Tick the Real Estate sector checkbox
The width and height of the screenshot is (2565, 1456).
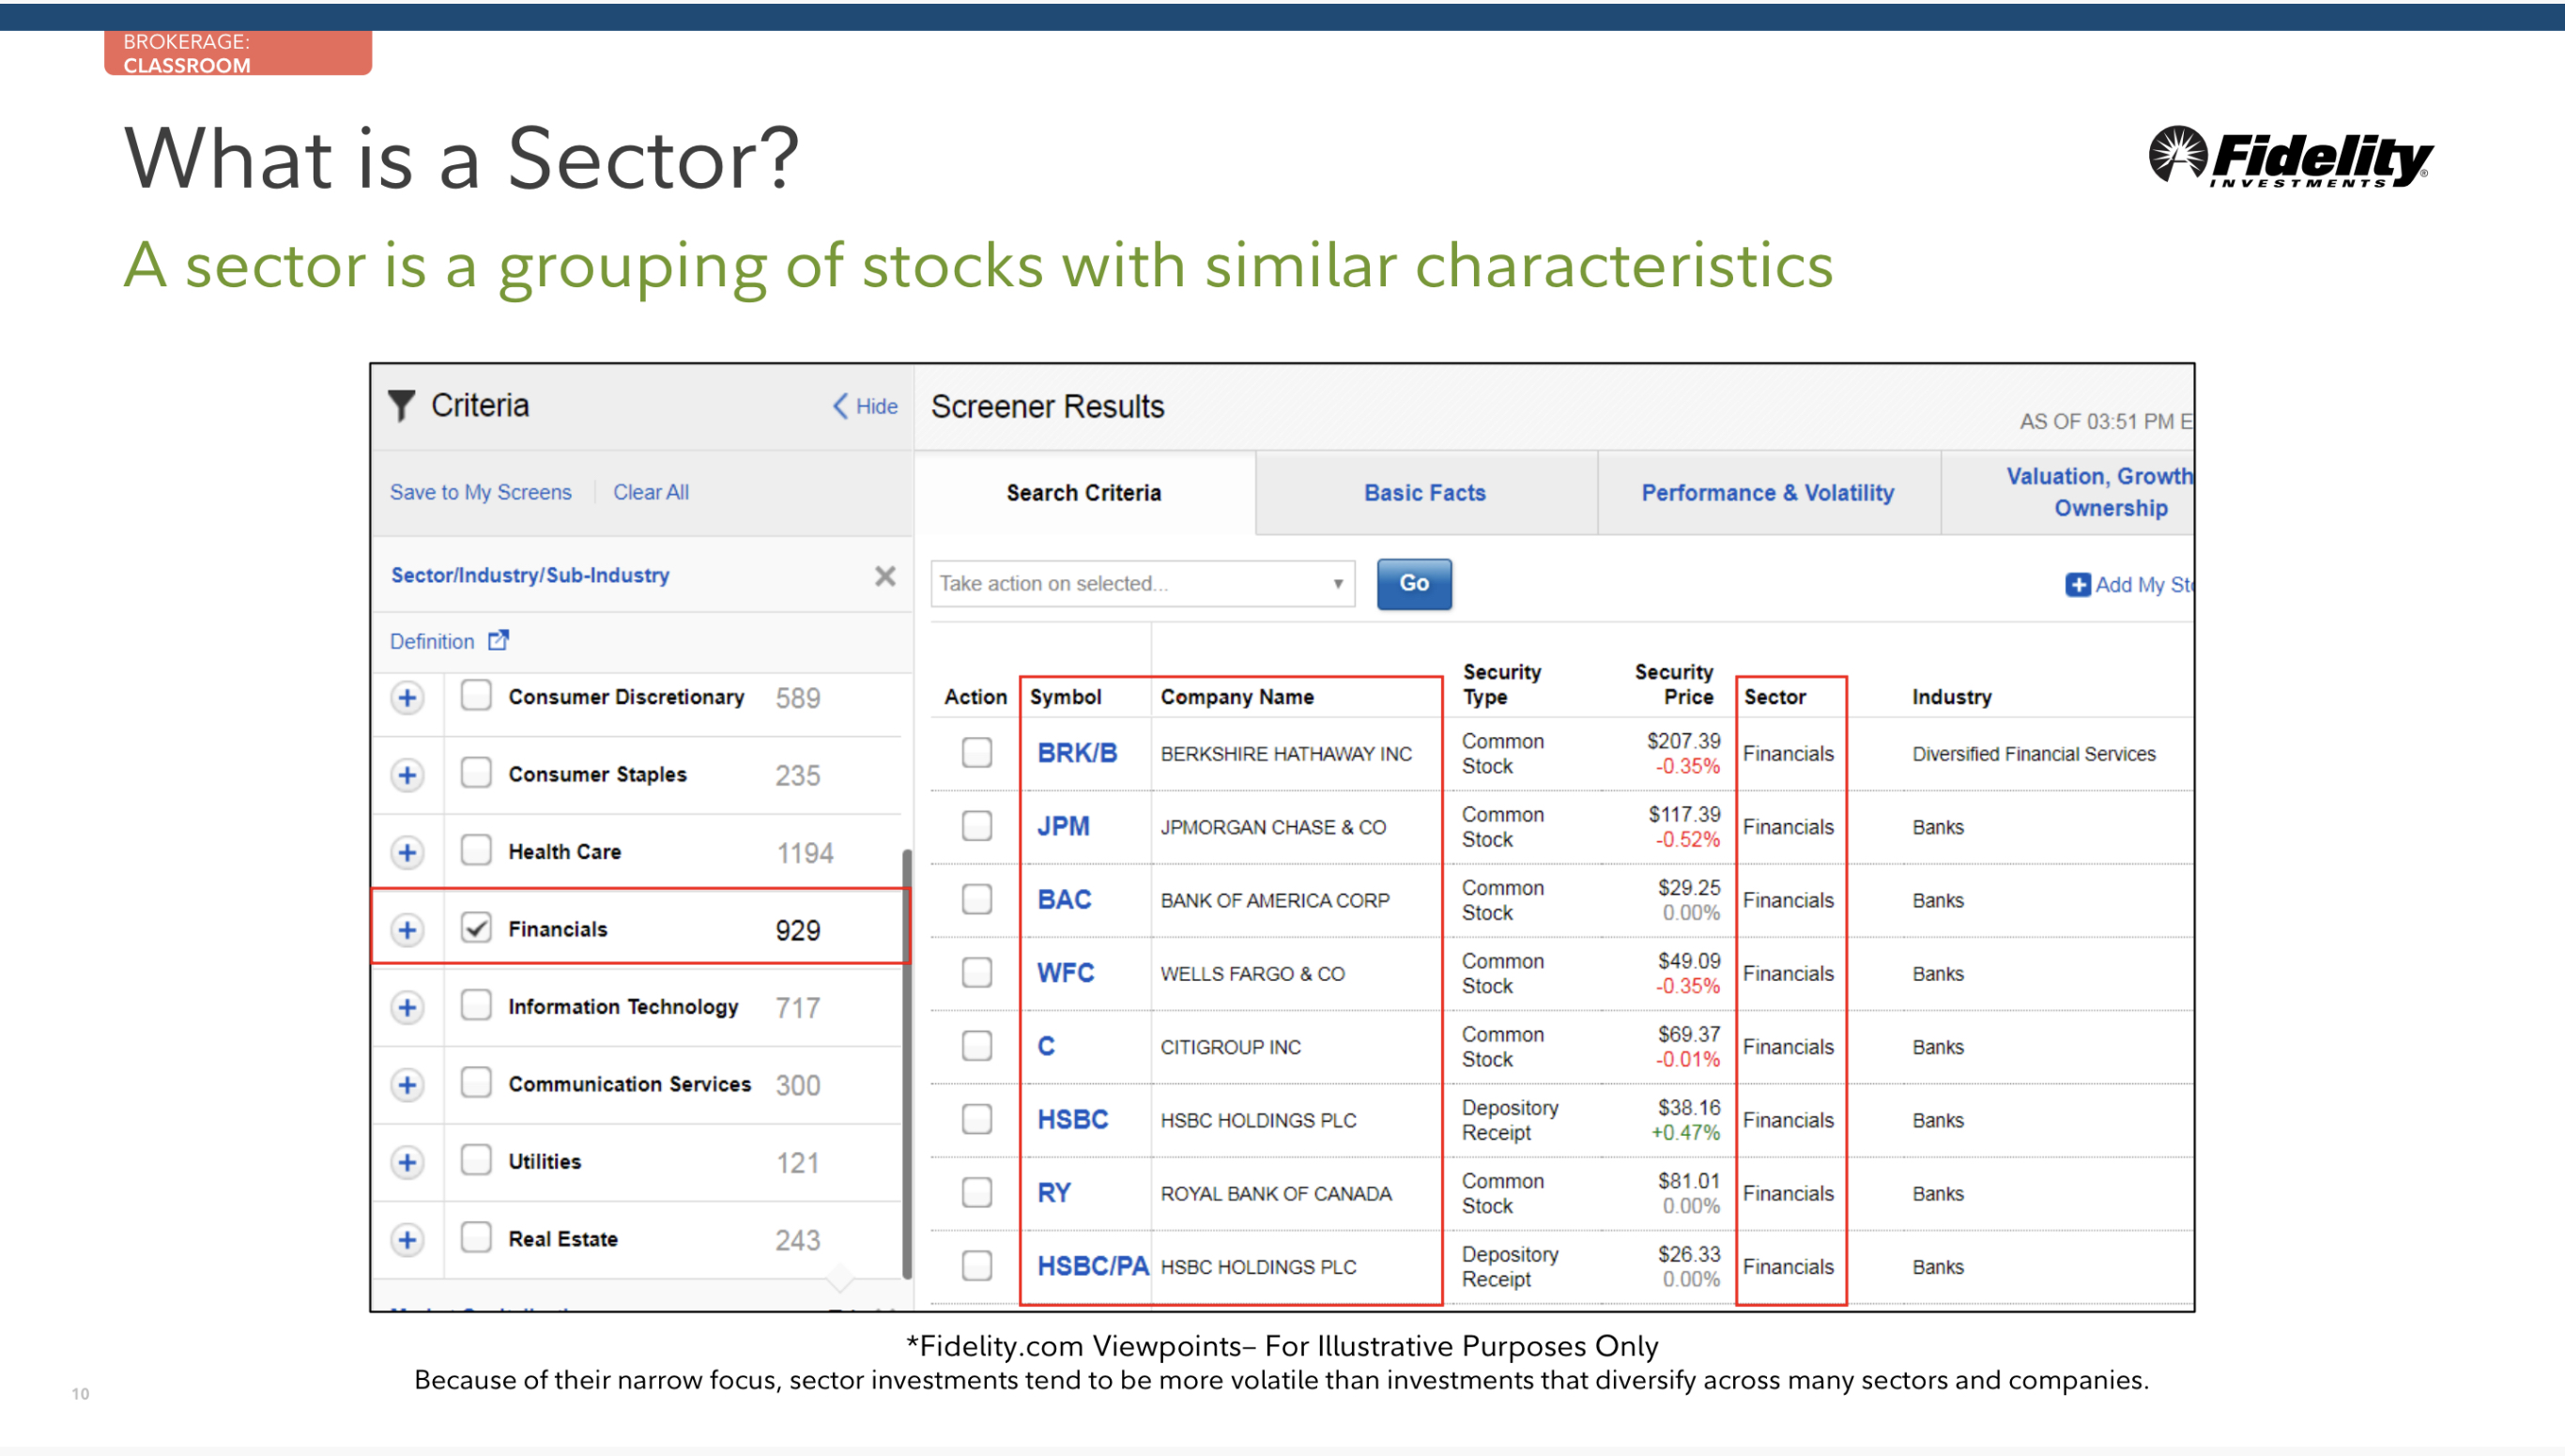(476, 1238)
